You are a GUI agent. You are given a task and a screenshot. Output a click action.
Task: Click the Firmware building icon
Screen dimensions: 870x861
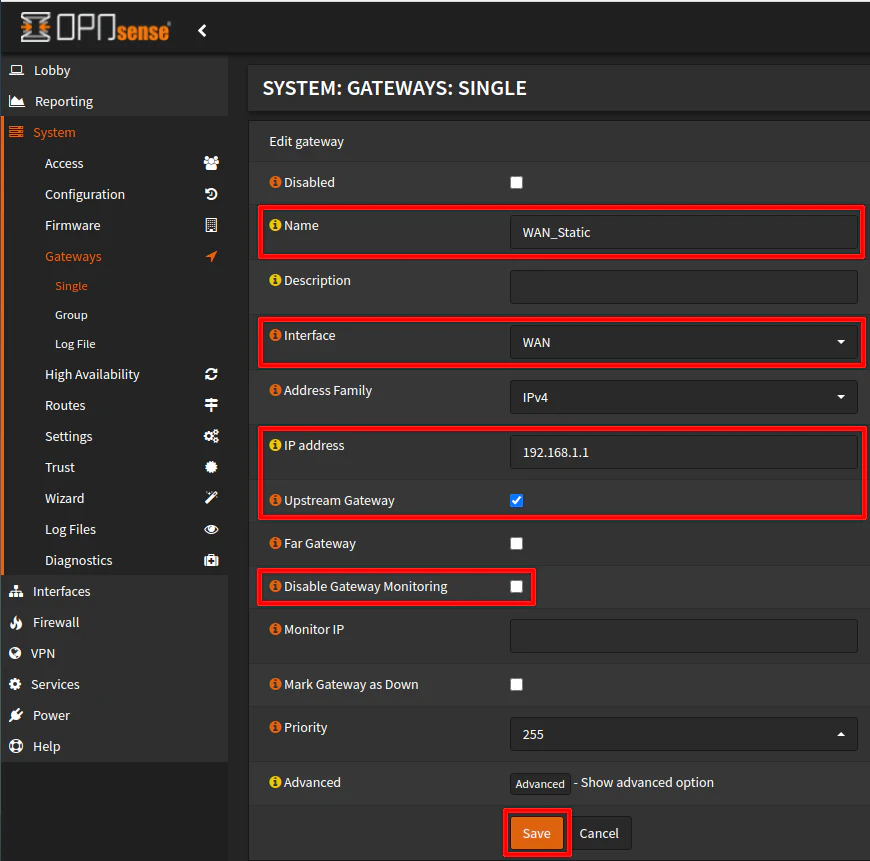coord(211,225)
